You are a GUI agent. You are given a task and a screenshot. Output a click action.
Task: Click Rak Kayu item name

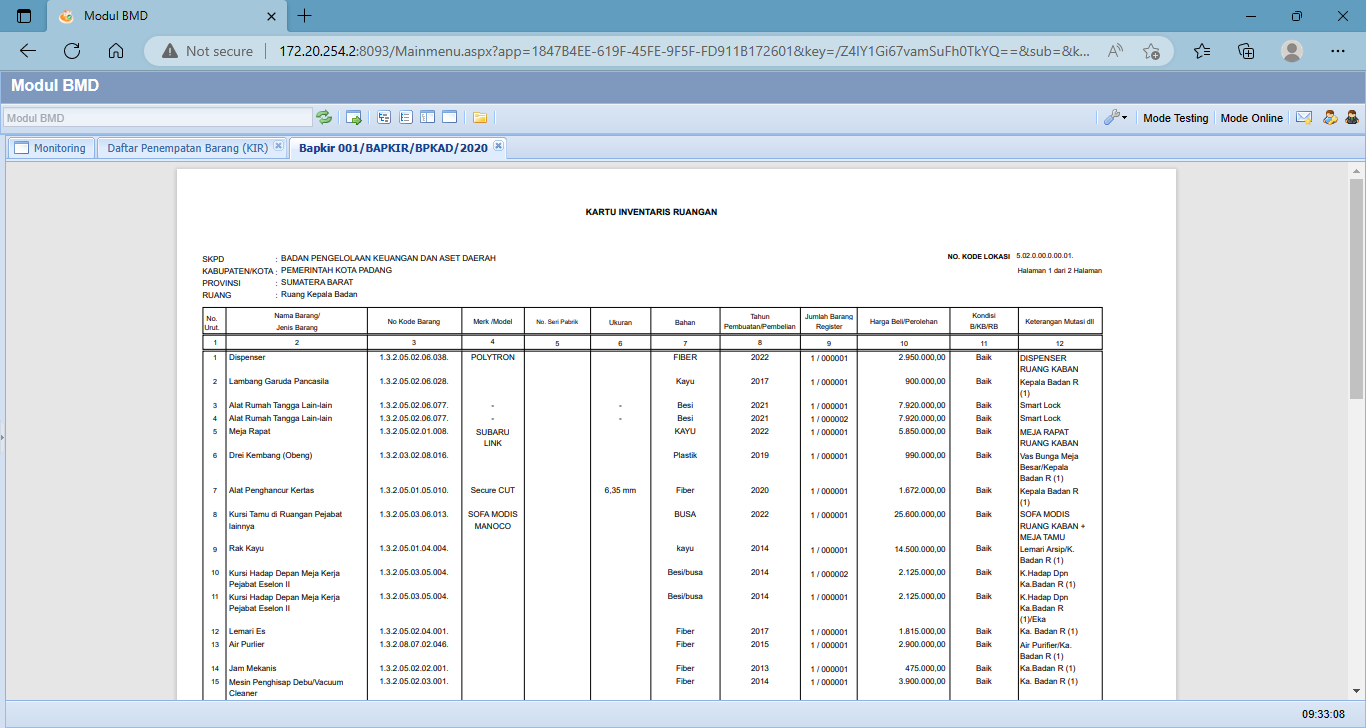[x=246, y=548]
